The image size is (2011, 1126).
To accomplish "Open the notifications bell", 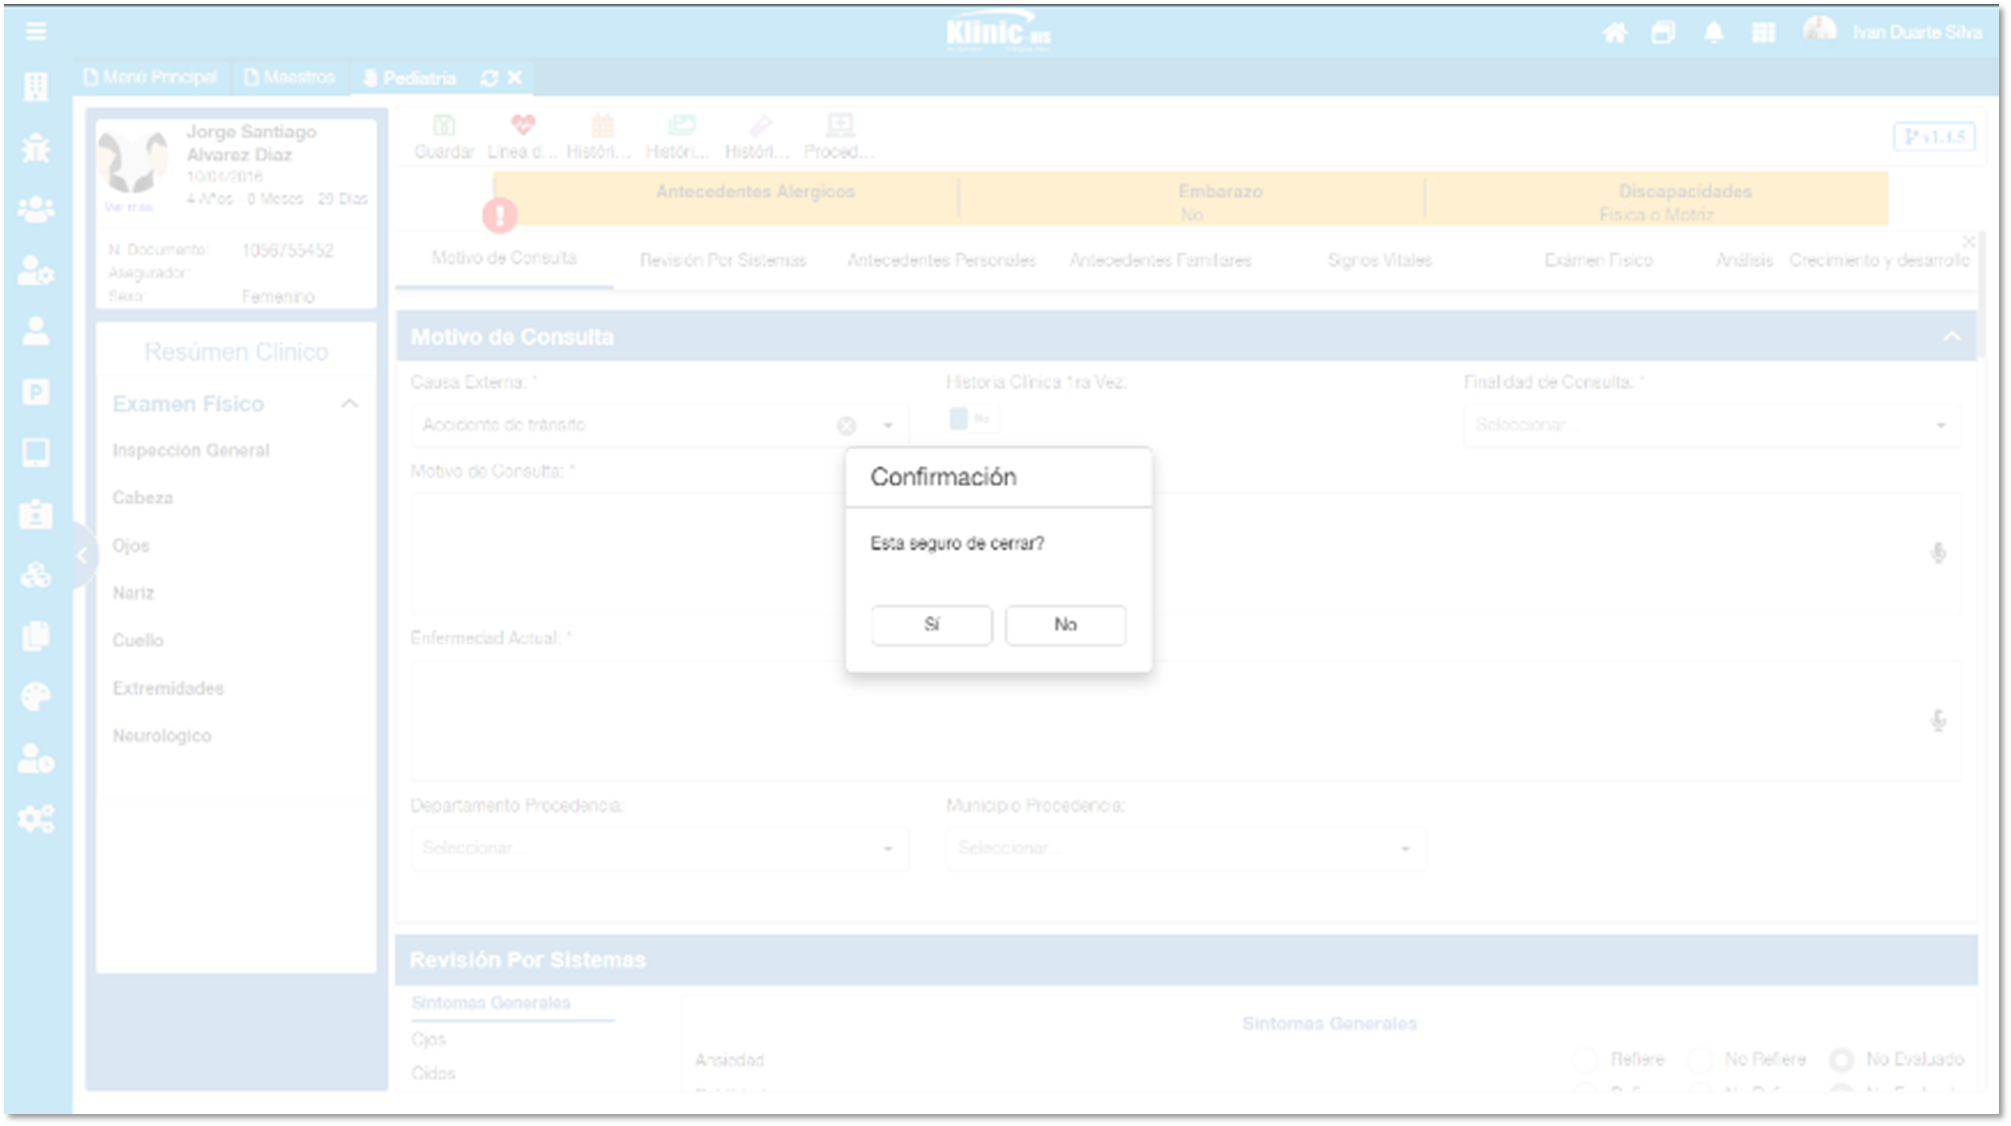I will tap(1714, 33).
